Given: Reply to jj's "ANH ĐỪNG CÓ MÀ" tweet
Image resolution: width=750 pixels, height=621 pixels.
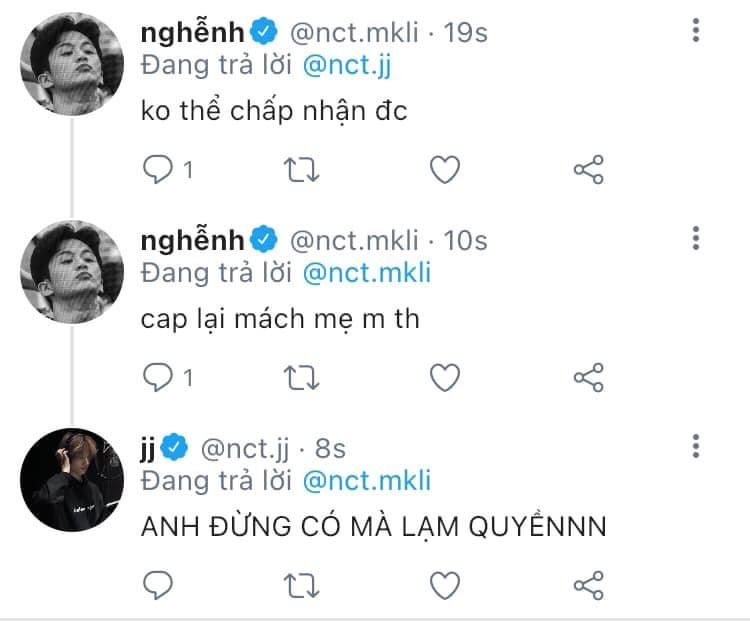Looking at the screenshot, I should (x=158, y=583).
